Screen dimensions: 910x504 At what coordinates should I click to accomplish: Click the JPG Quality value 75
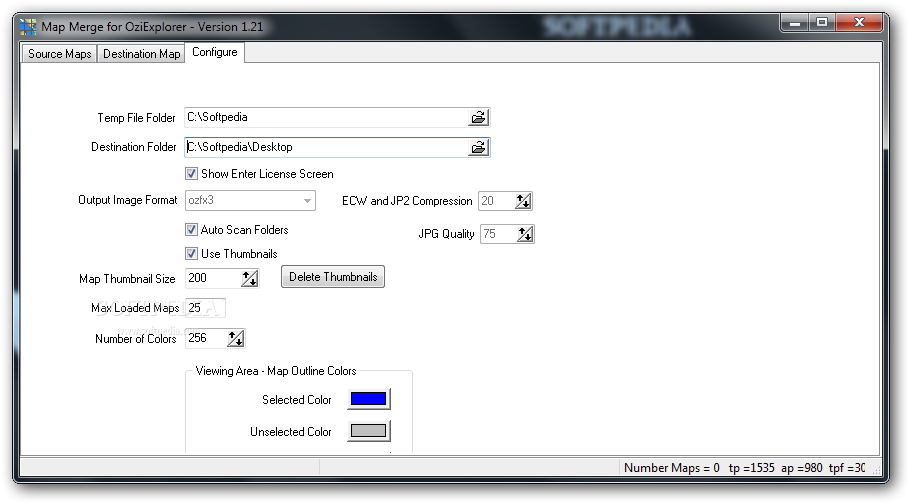pos(490,234)
